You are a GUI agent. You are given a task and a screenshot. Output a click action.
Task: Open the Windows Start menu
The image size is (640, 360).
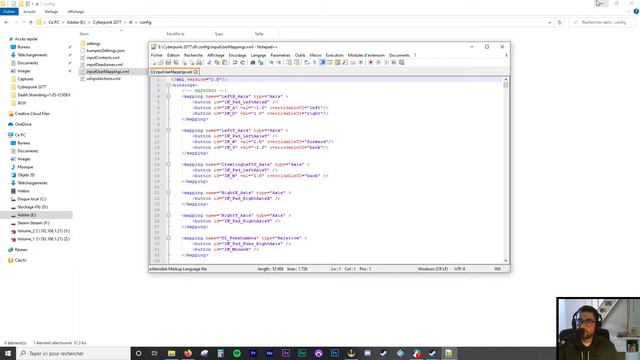click(x=8, y=353)
